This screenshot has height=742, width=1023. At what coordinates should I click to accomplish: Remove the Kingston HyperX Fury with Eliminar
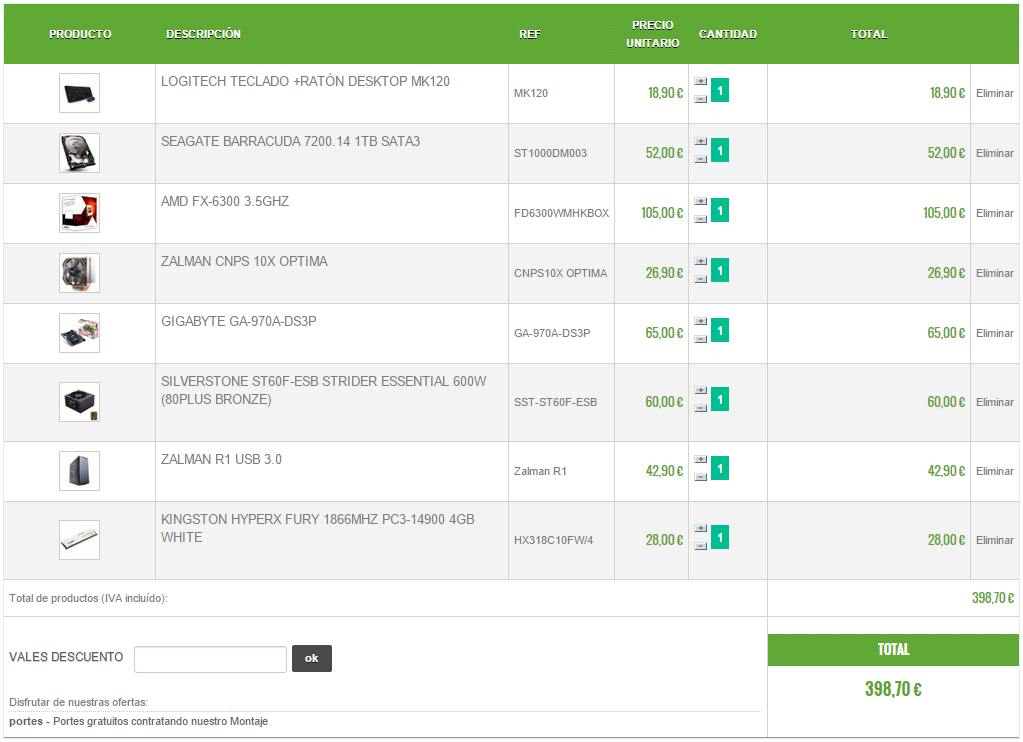point(995,540)
